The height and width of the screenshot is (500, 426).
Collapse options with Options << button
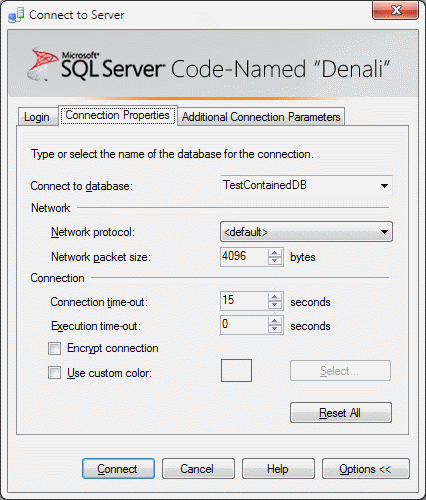[x=366, y=469]
